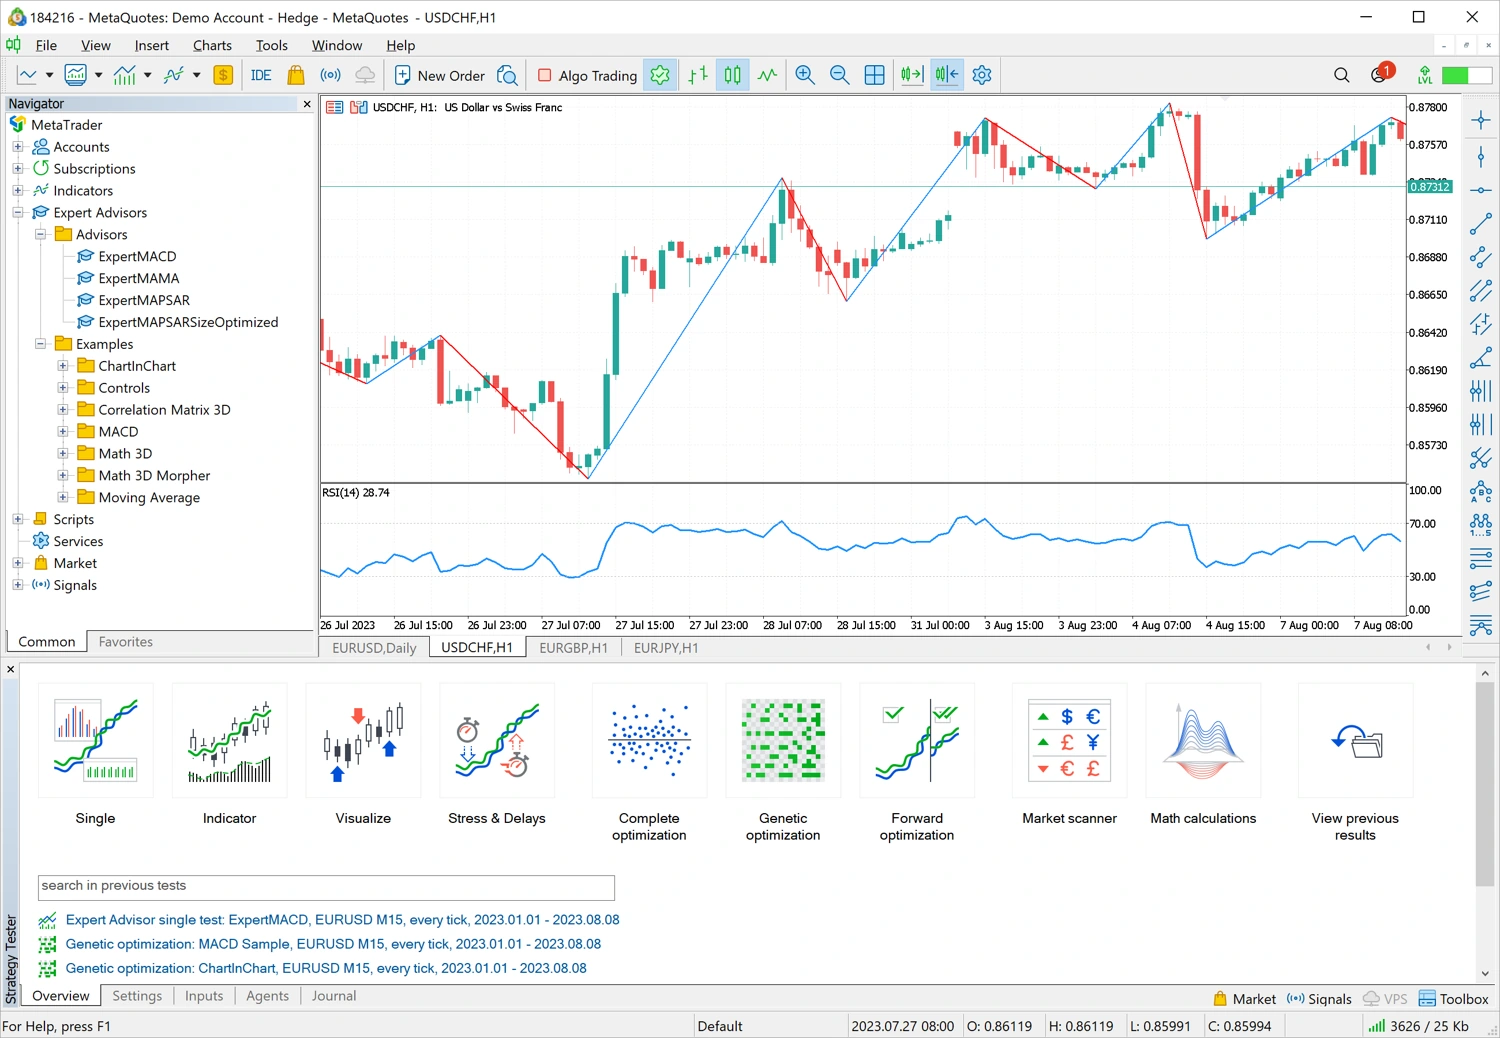The image size is (1500, 1038).
Task: Click the shopping bag Market toolbar icon
Action: click(x=296, y=75)
